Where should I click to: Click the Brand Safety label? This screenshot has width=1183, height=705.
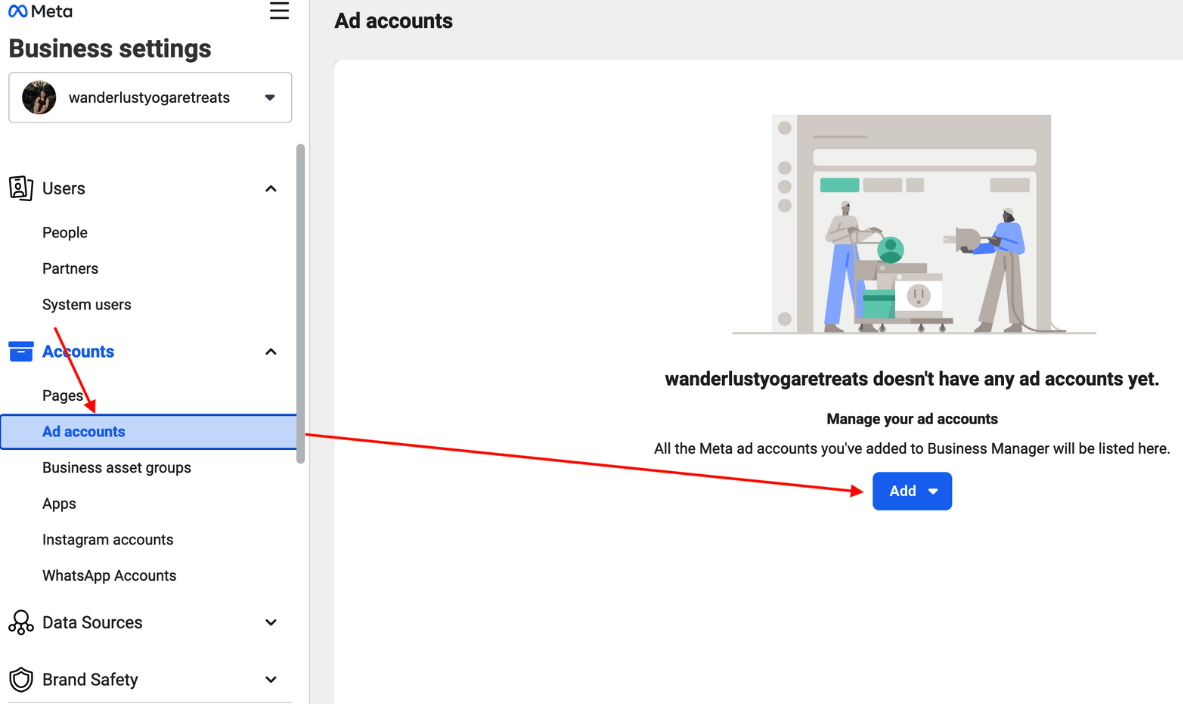point(90,680)
